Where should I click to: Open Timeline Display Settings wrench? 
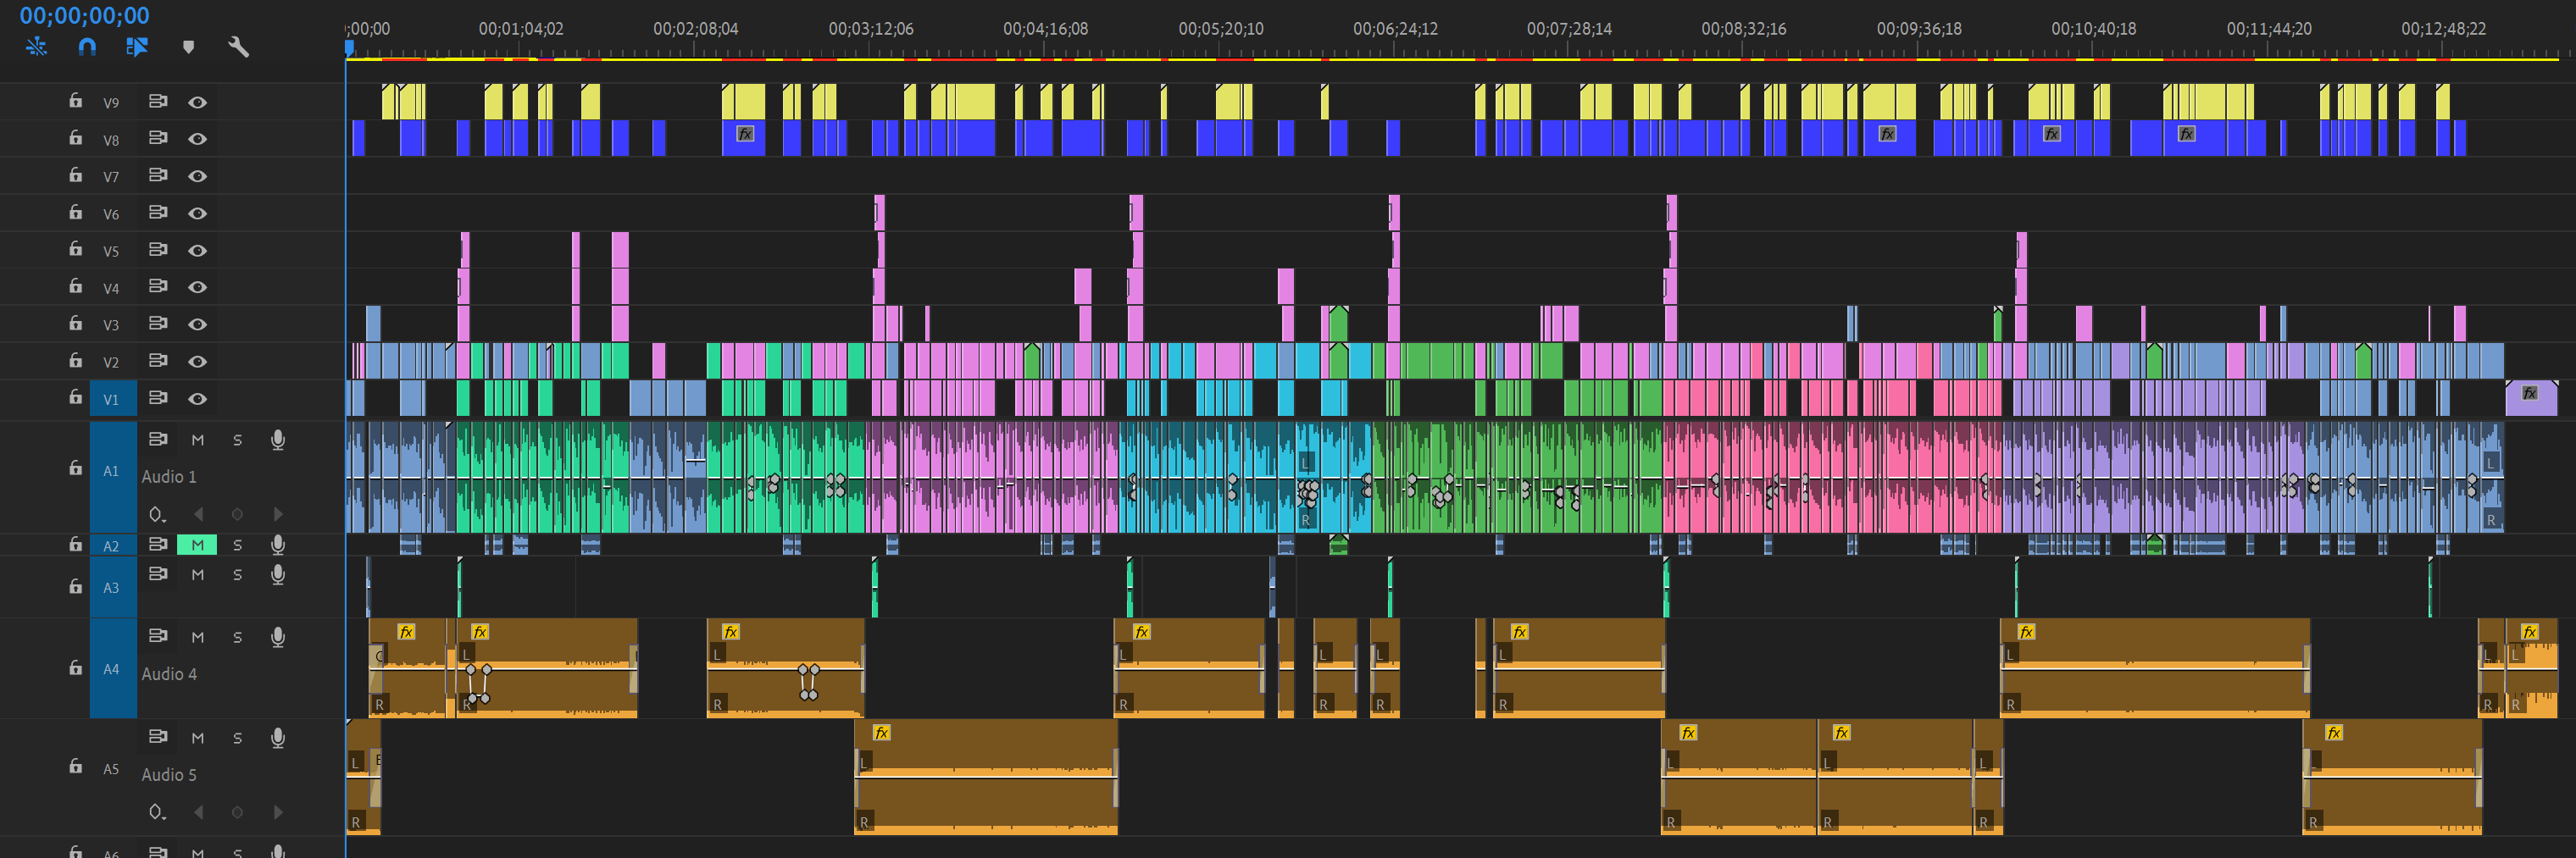pos(238,46)
